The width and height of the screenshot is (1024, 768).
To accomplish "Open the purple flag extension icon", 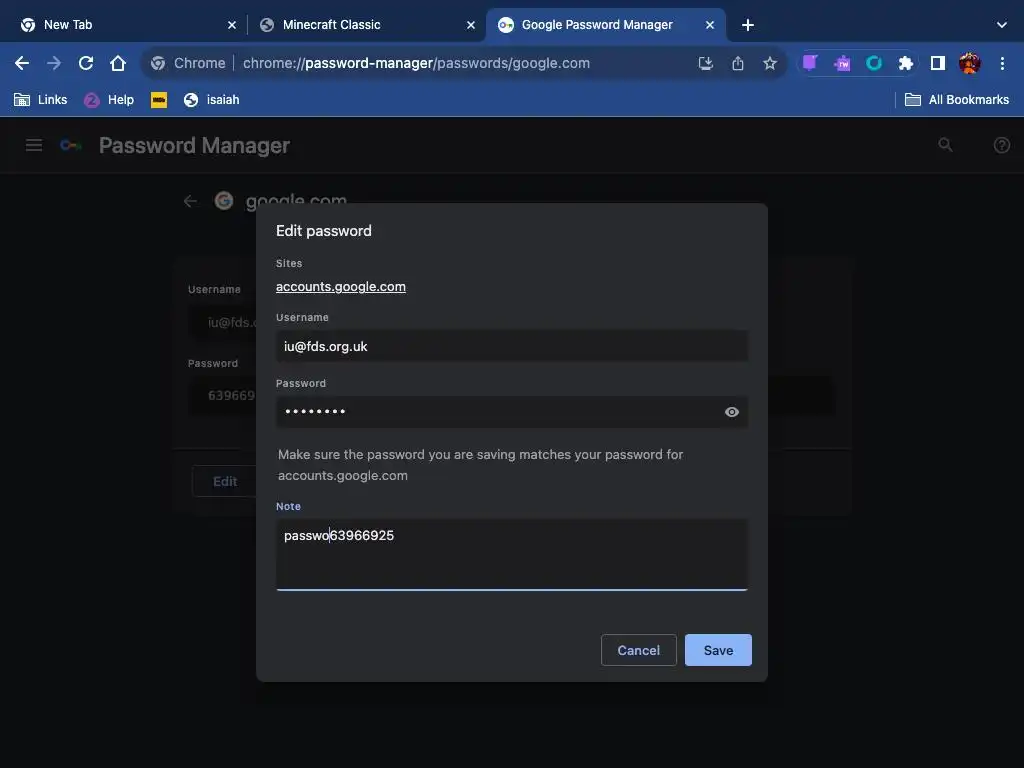I will point(810,63).
